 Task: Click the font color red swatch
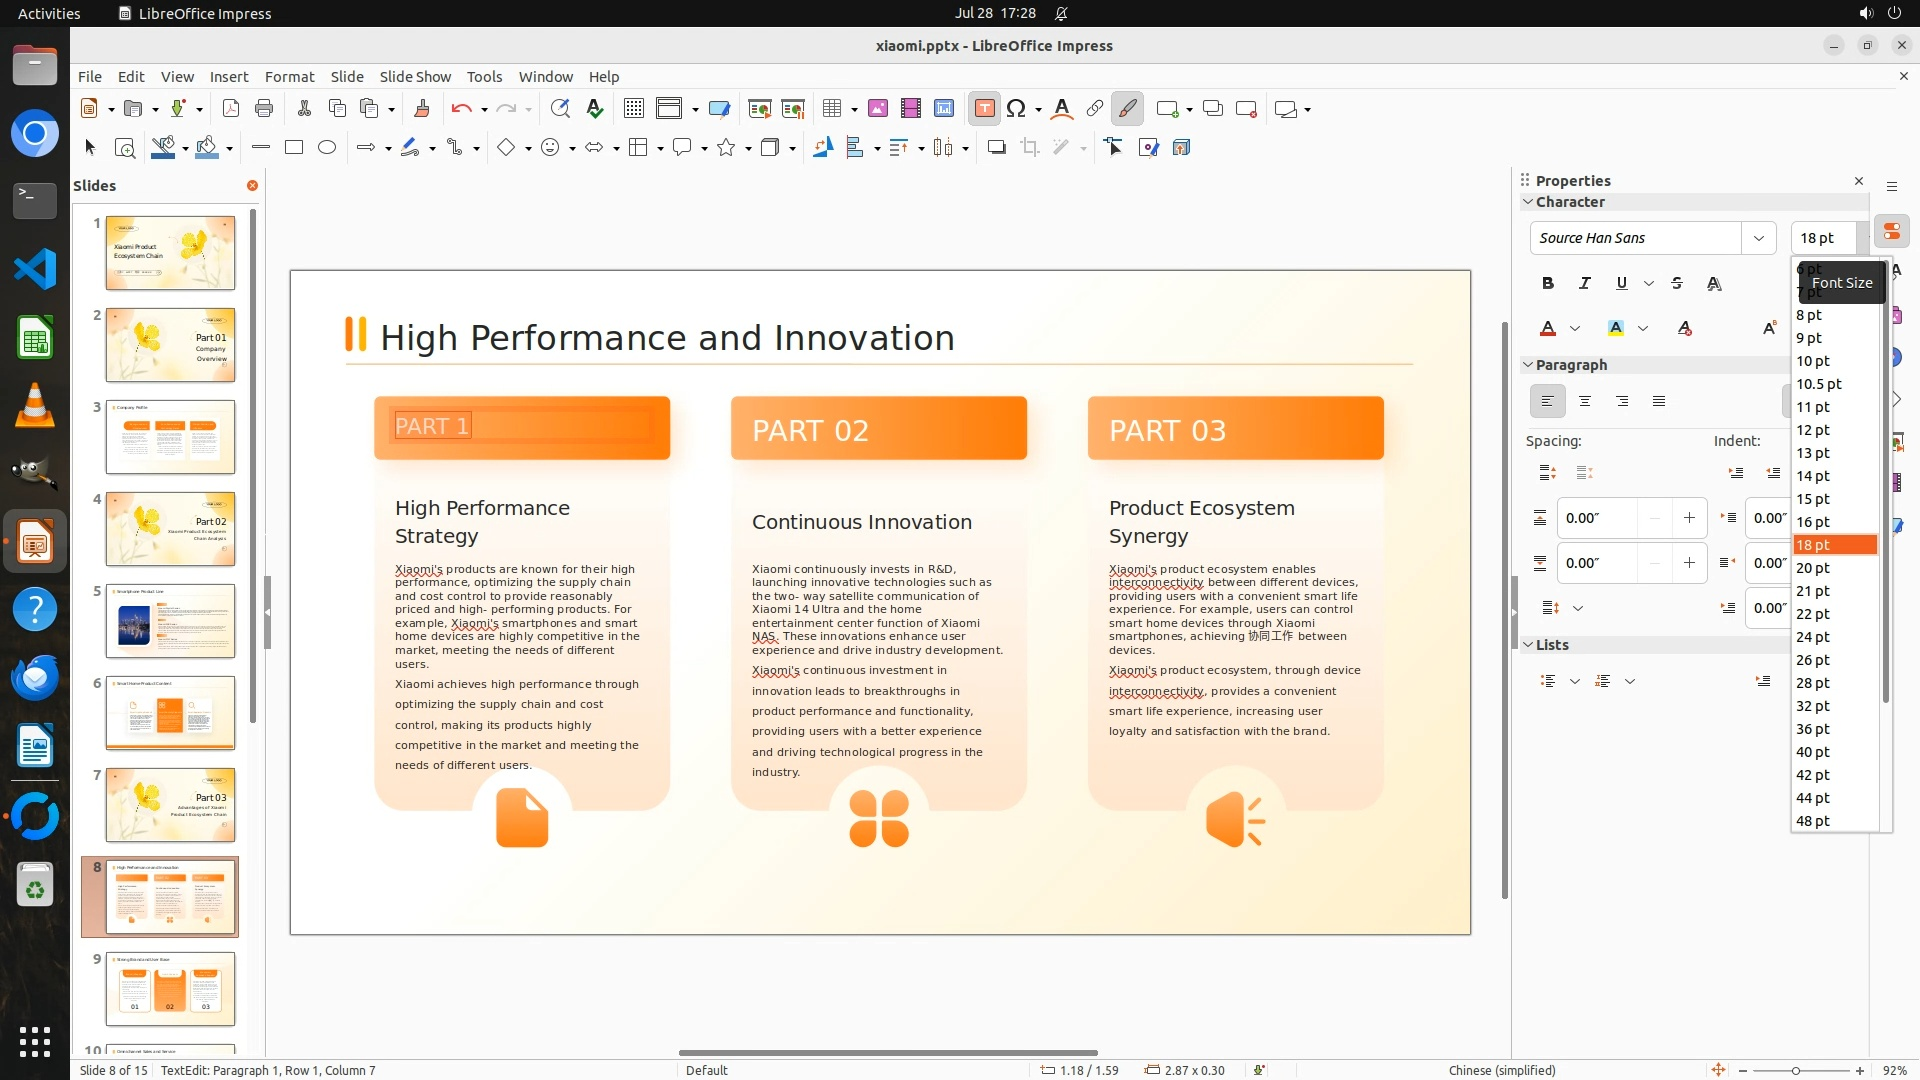pyautogui.click(x=1548, y=329)
